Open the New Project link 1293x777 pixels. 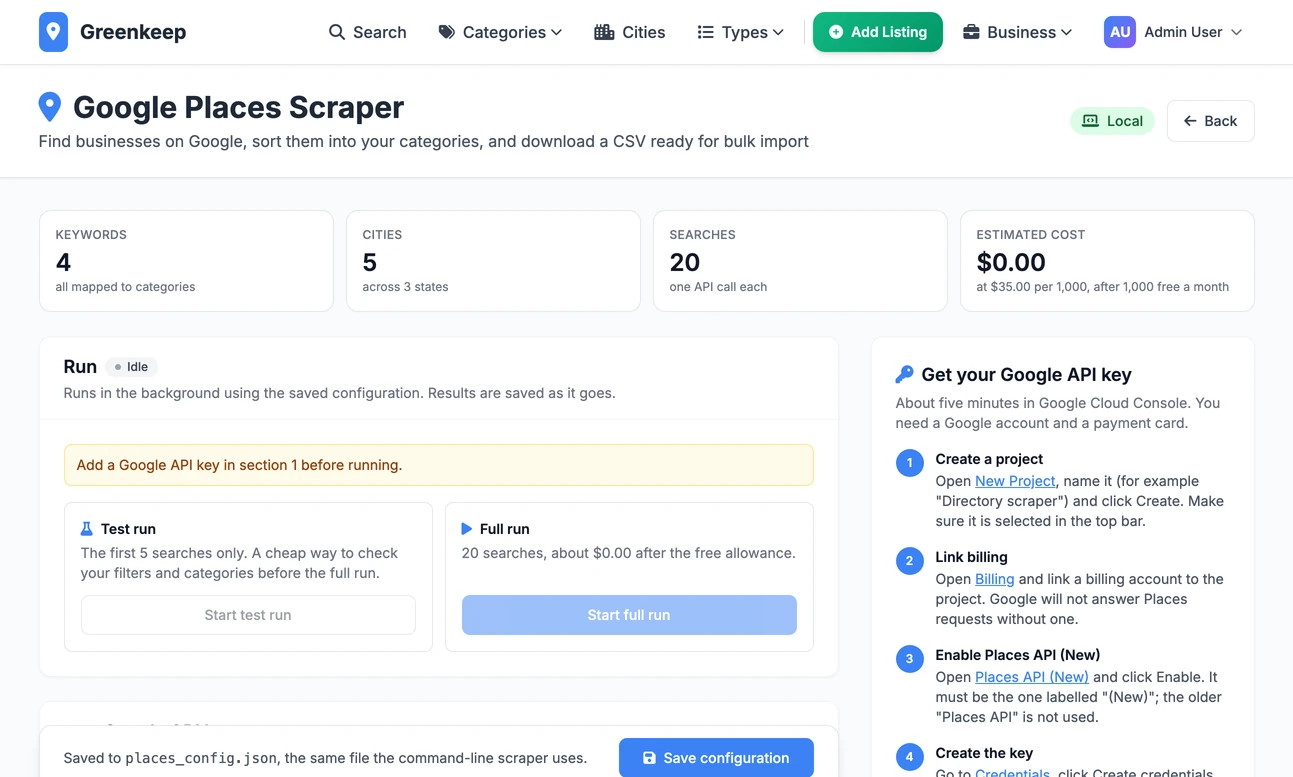[x=1015, y=481]
